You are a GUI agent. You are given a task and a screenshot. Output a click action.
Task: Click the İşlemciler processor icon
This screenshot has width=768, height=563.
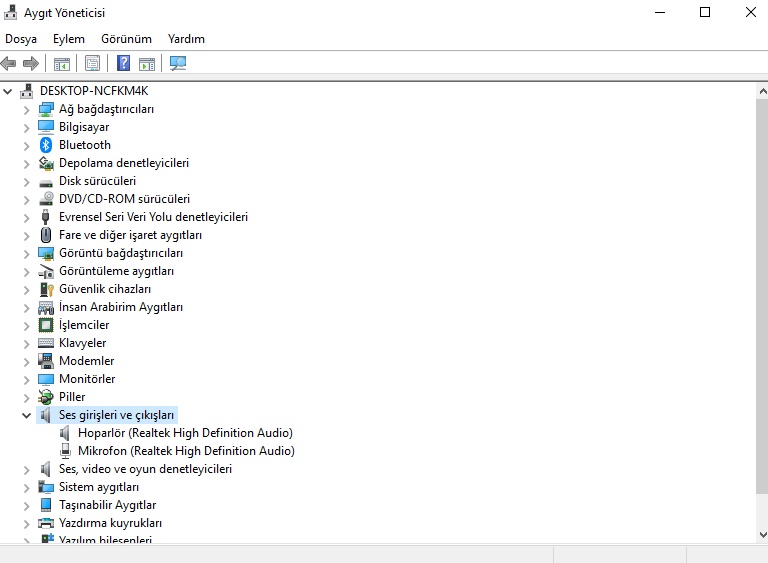pyautogui.click(x=46, y=325)
